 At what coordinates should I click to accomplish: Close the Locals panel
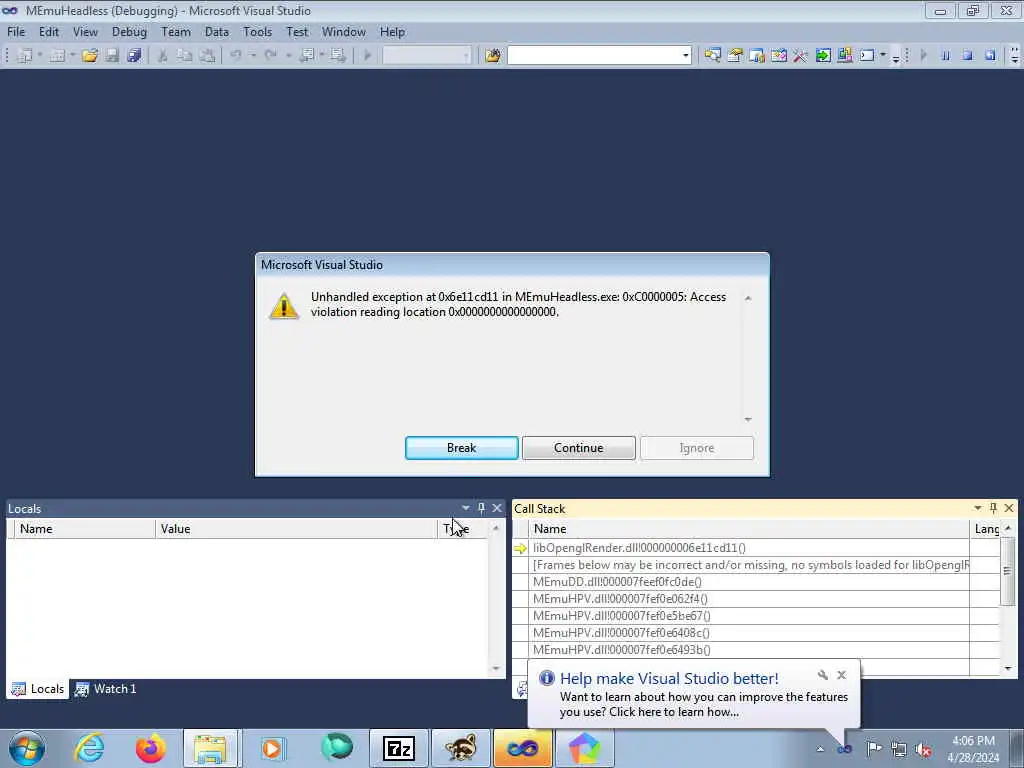point(497,508)
